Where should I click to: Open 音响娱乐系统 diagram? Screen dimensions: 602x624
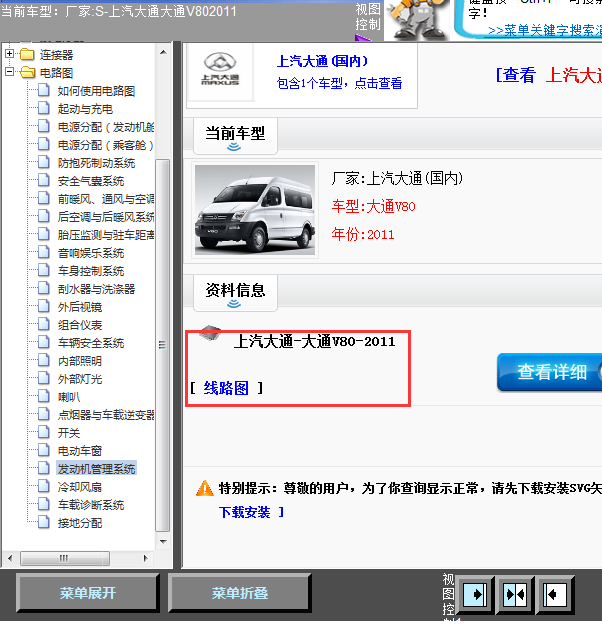click(91, 253)
